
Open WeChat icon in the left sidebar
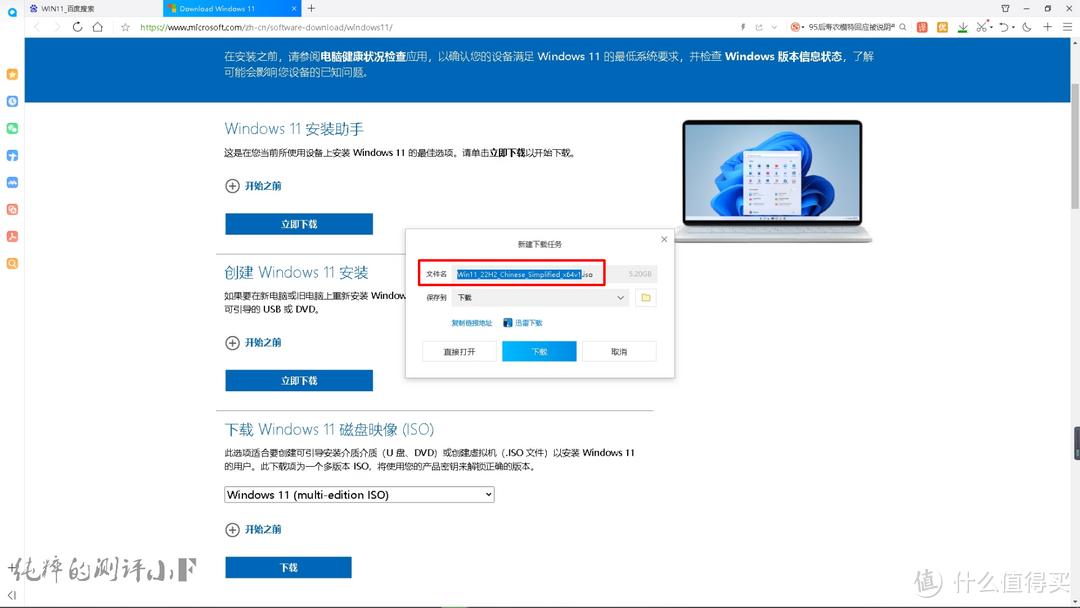click(12, 128)
